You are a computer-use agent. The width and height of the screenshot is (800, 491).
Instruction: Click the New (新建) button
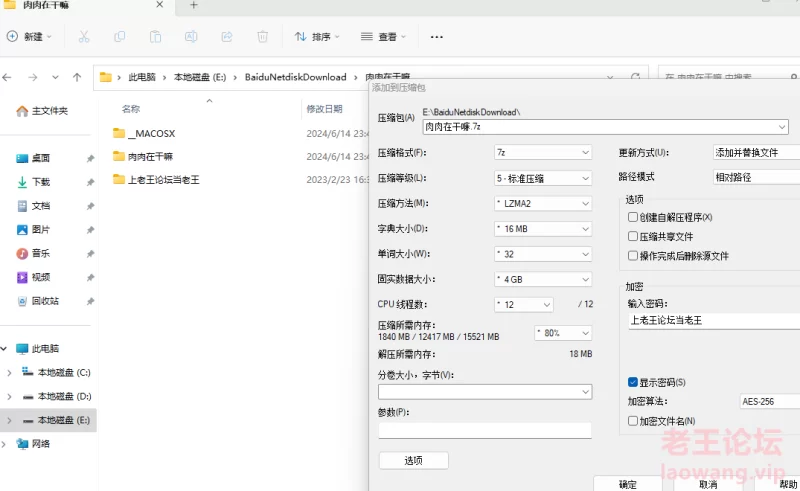[x=29, y=37]
